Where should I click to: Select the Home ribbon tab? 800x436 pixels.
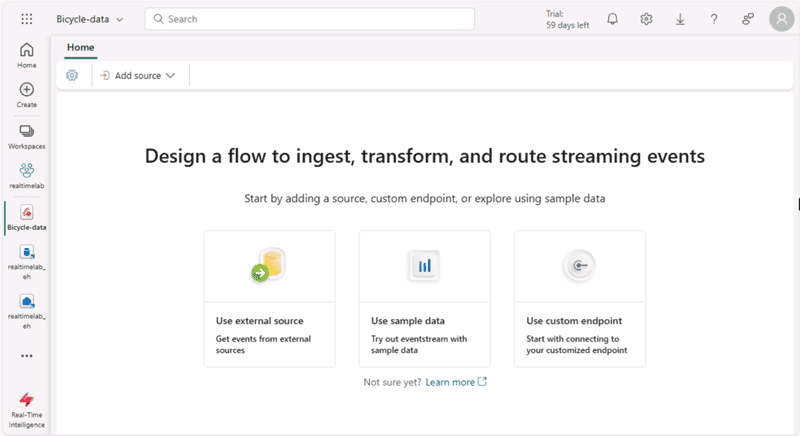coord(80,46)
